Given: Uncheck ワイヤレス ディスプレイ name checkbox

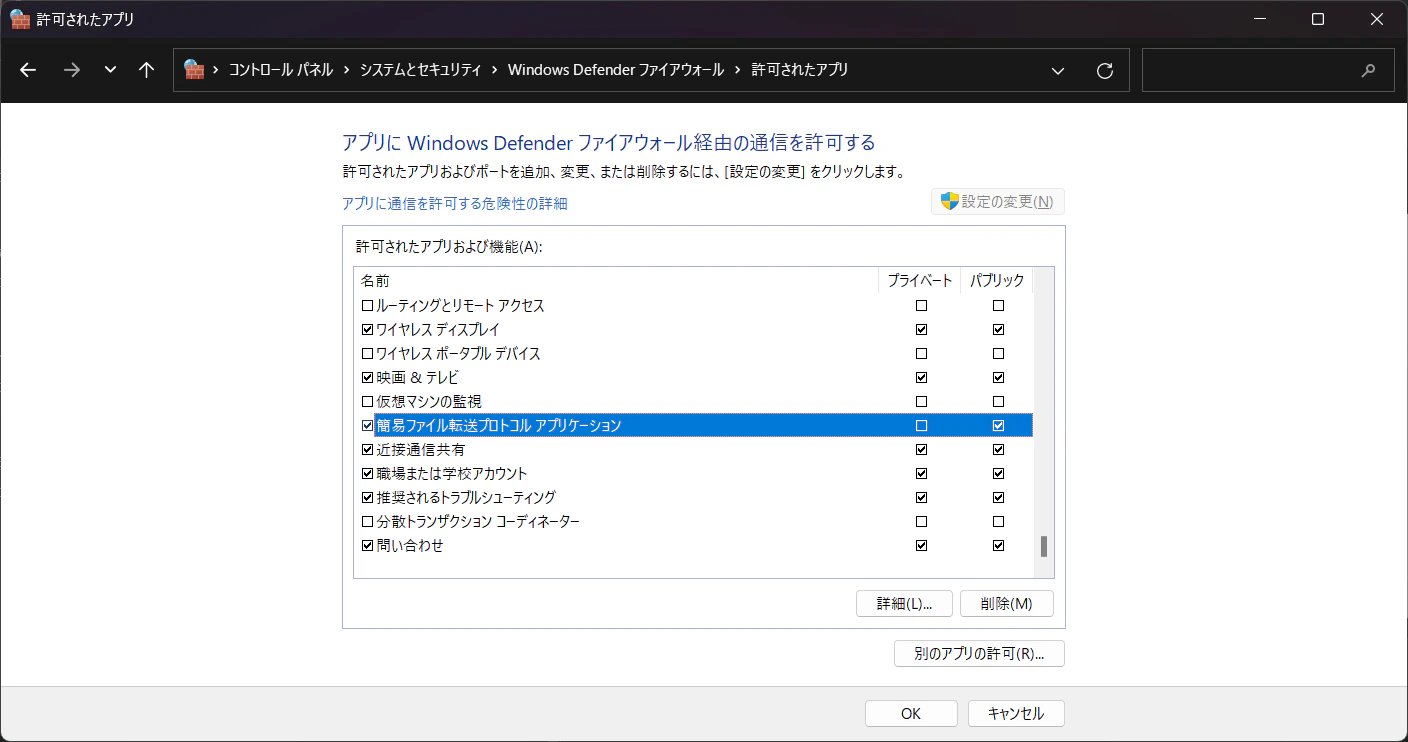Looking at the screenshot, I should pos(367,329).
